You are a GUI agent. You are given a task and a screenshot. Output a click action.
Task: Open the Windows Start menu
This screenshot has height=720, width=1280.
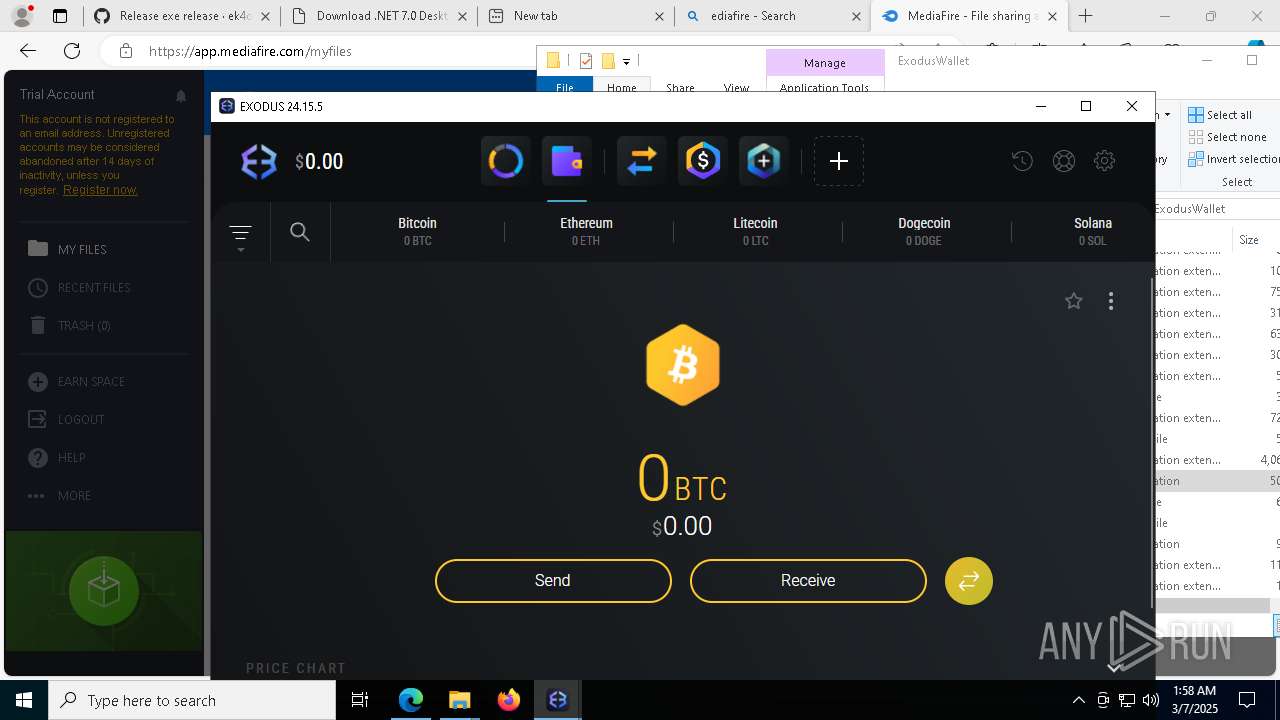click(24, 700)
